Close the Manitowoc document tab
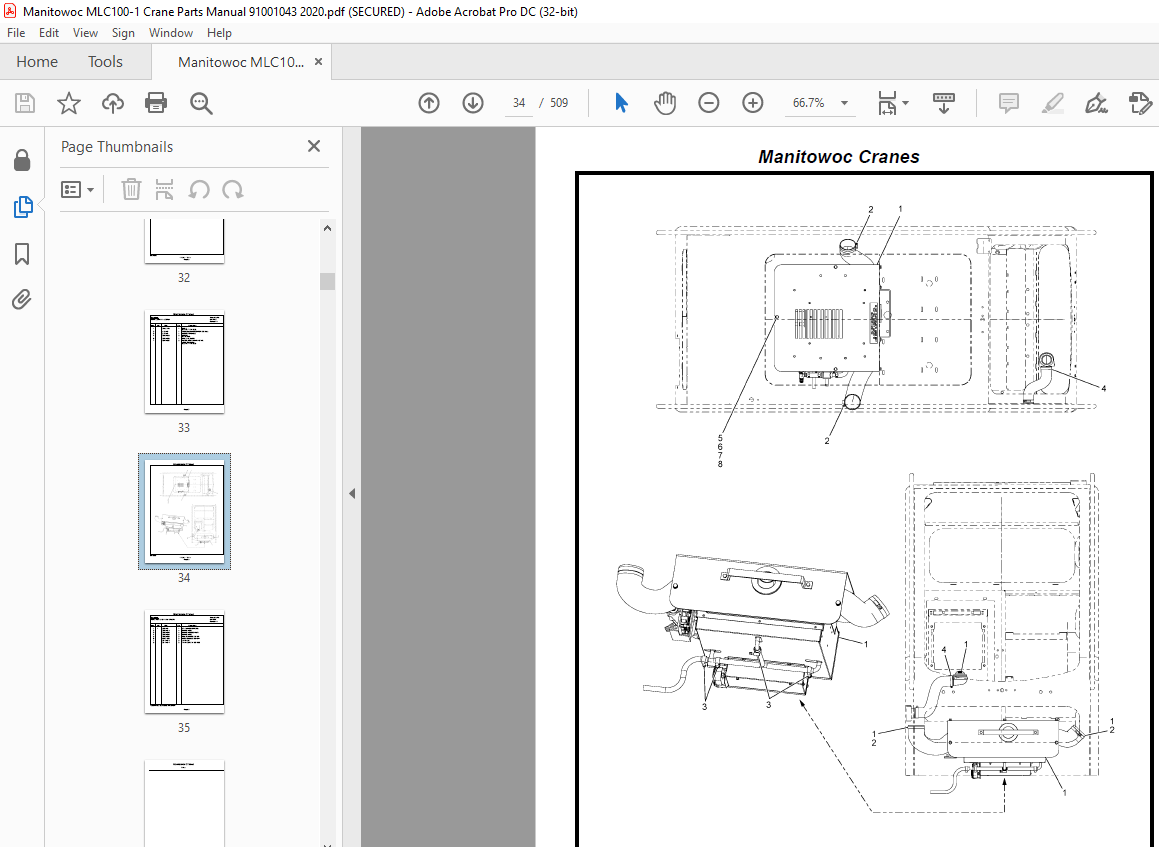 (x=319, y=61)
